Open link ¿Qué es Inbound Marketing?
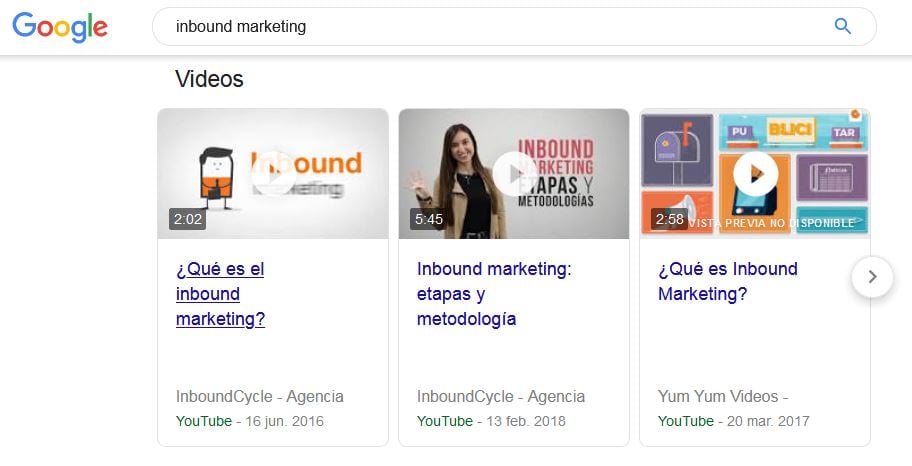This screenshot has width=912, height=466. [728, 281]
